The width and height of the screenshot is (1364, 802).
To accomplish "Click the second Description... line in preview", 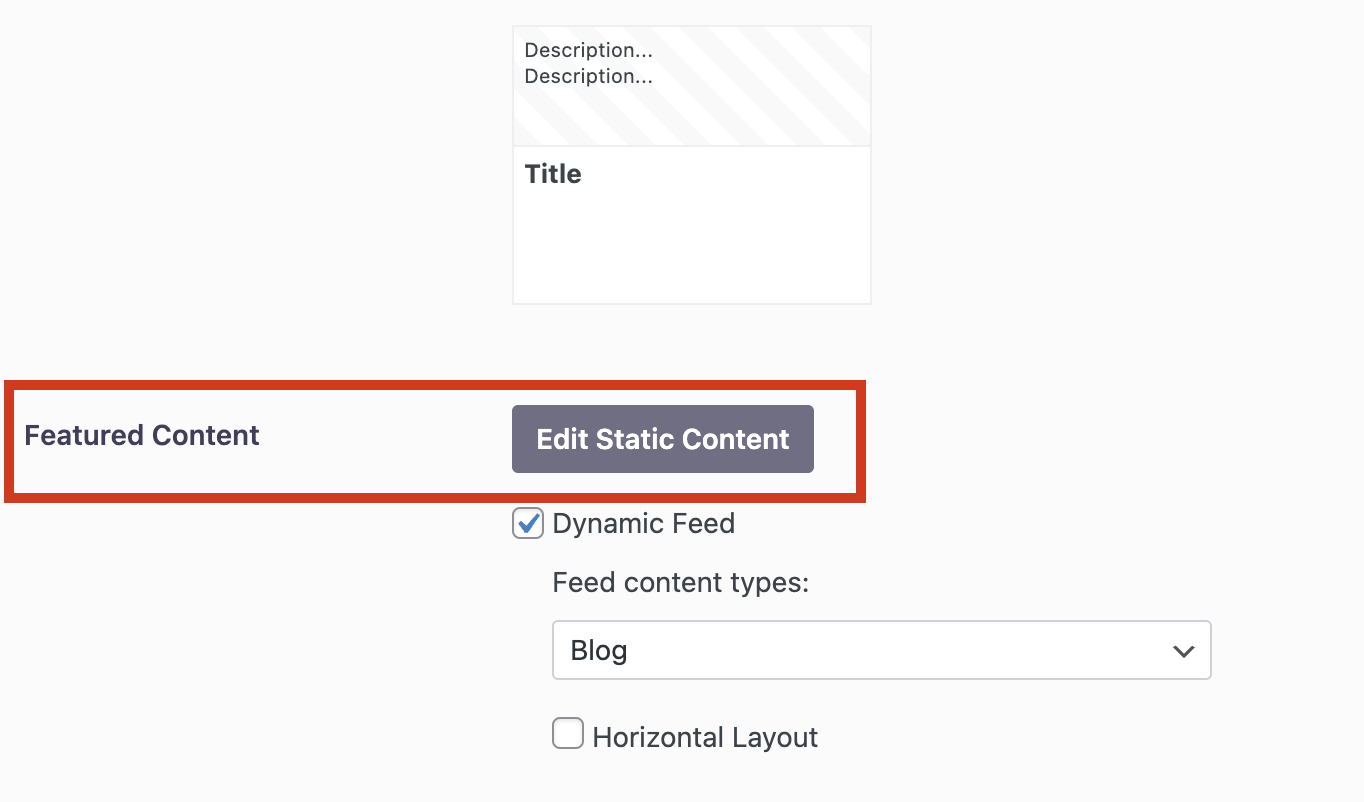I will click(588, 76).
